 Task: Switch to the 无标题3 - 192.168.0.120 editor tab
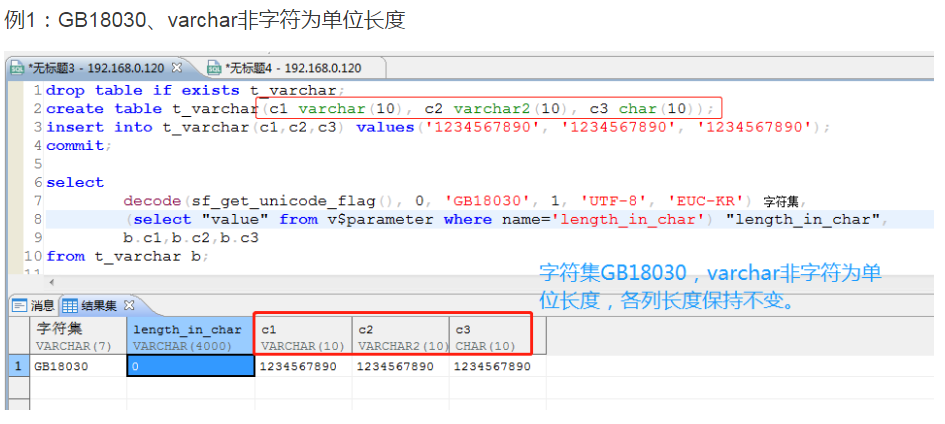(96, 68)
